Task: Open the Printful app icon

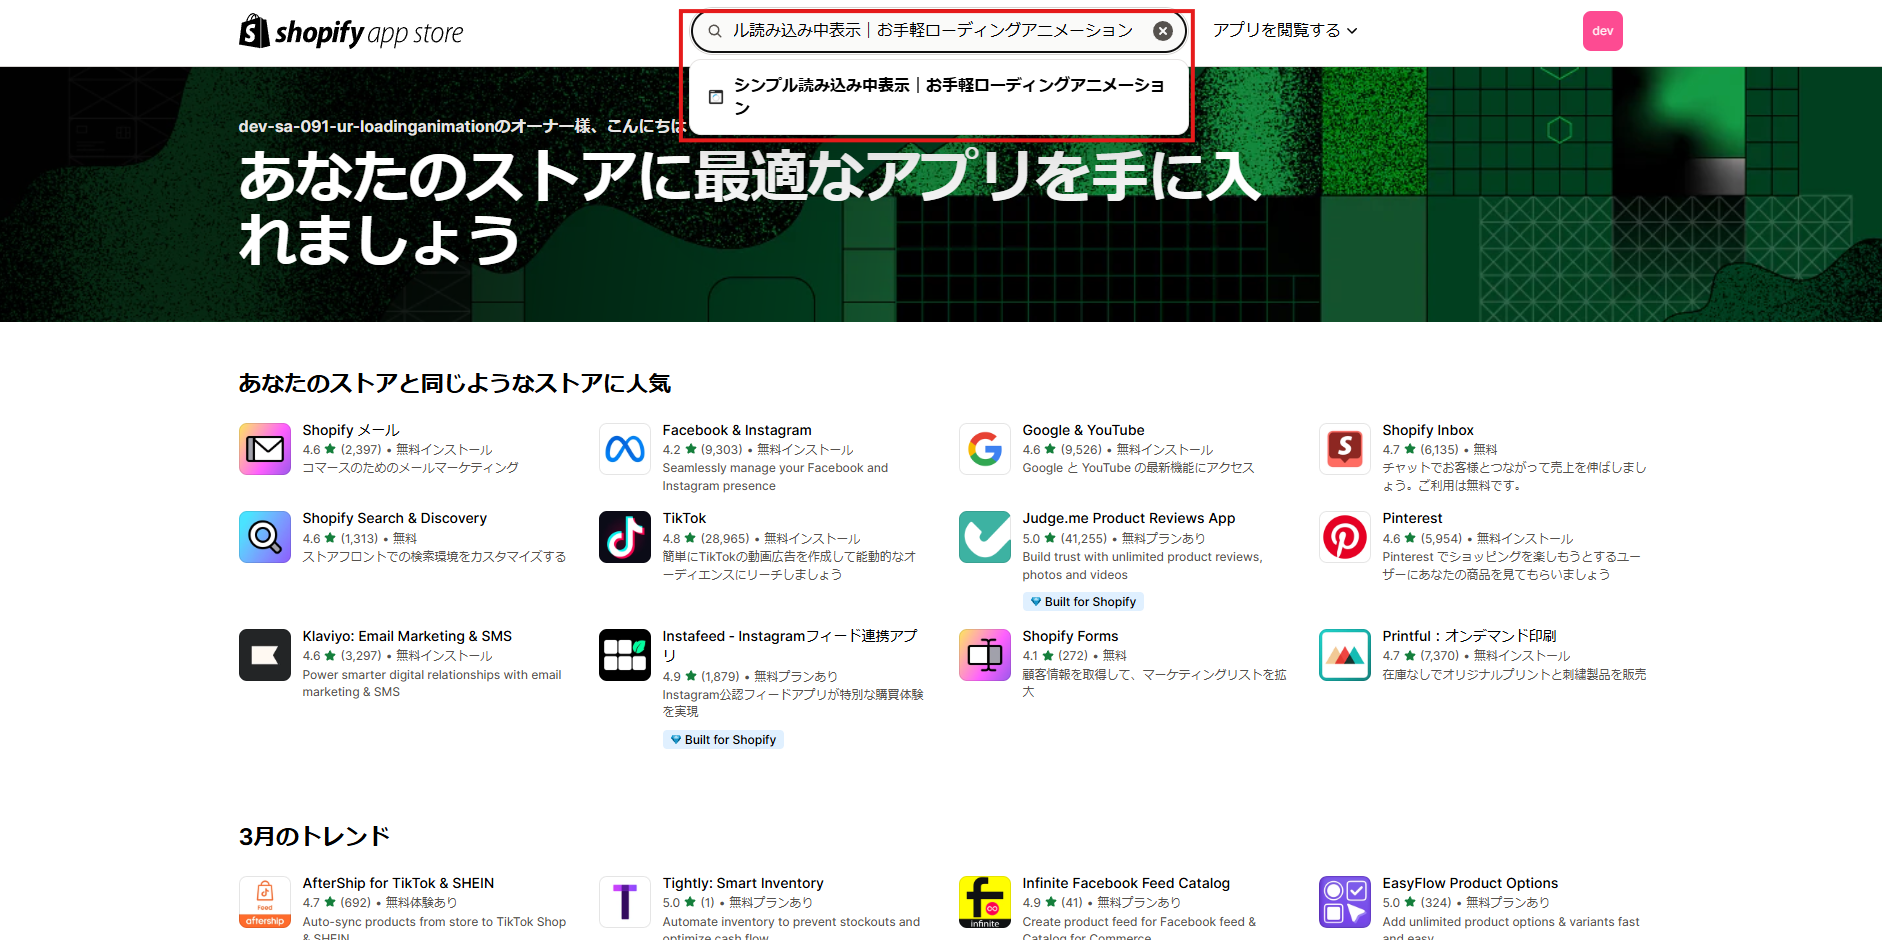Action: point(1344,655)
